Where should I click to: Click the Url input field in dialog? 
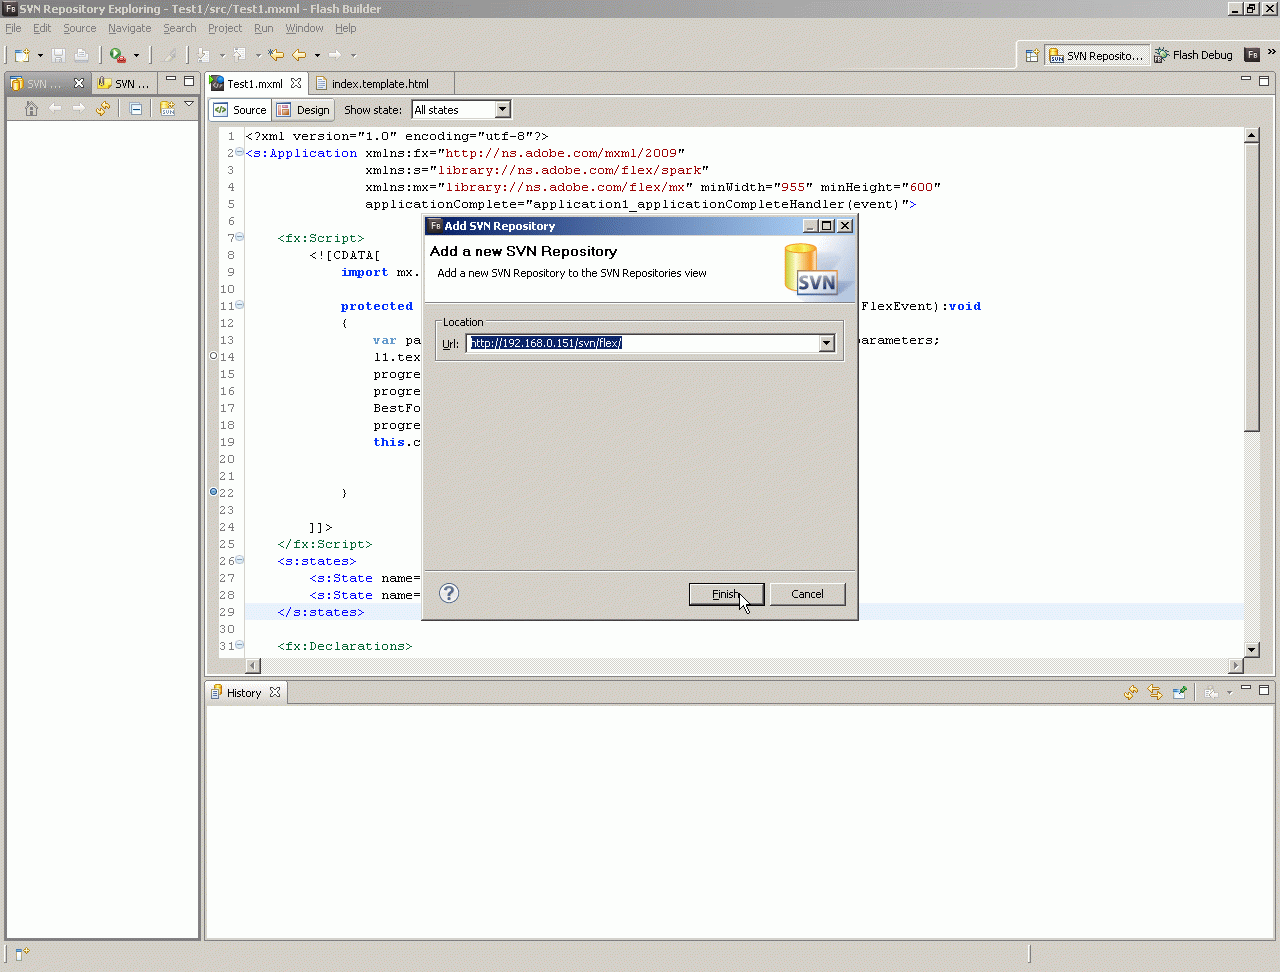643,343
